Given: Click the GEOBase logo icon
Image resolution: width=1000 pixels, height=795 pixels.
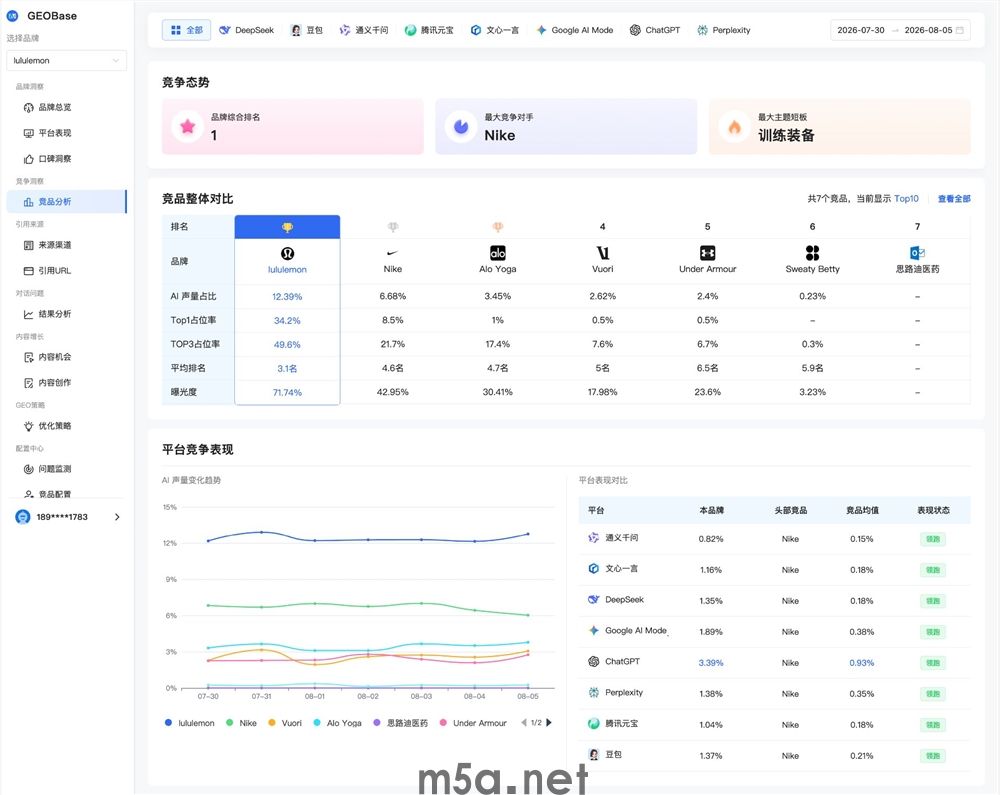Looking at the screenshot, I should (x=12, y=16).
